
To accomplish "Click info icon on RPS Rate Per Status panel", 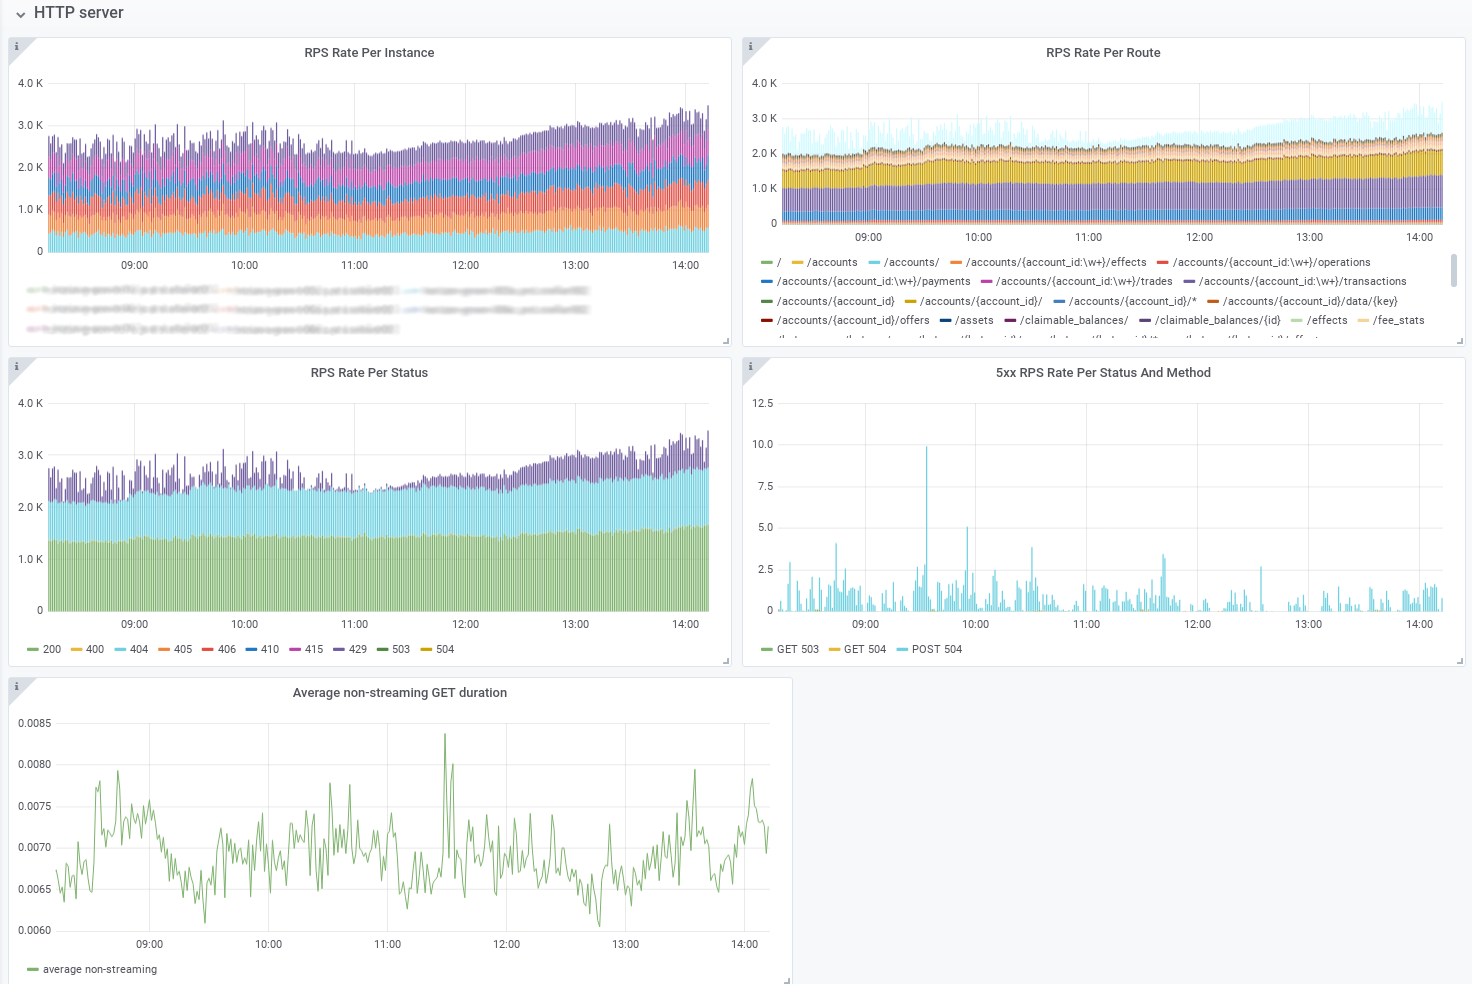I will 16,366.
